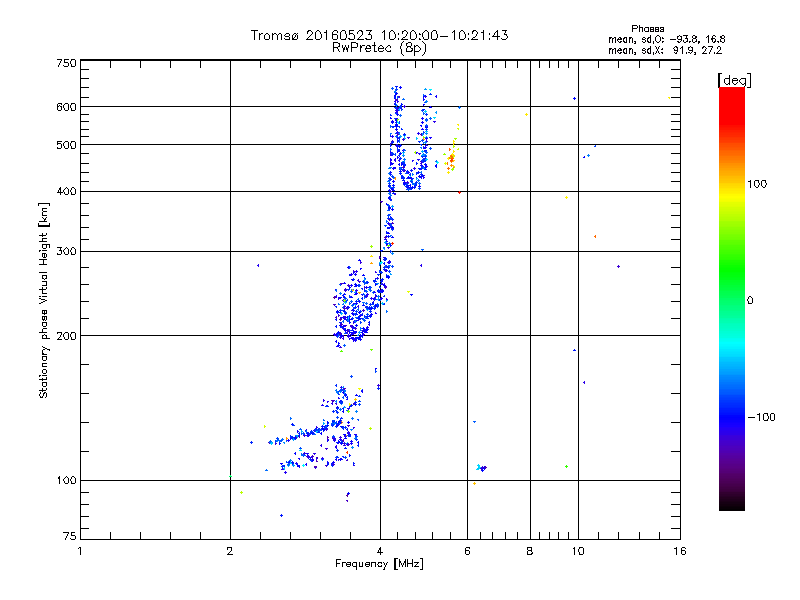Click y-axis tick label '100'
The width and height of the screenshot is (800, 600).
click(66, 481)
